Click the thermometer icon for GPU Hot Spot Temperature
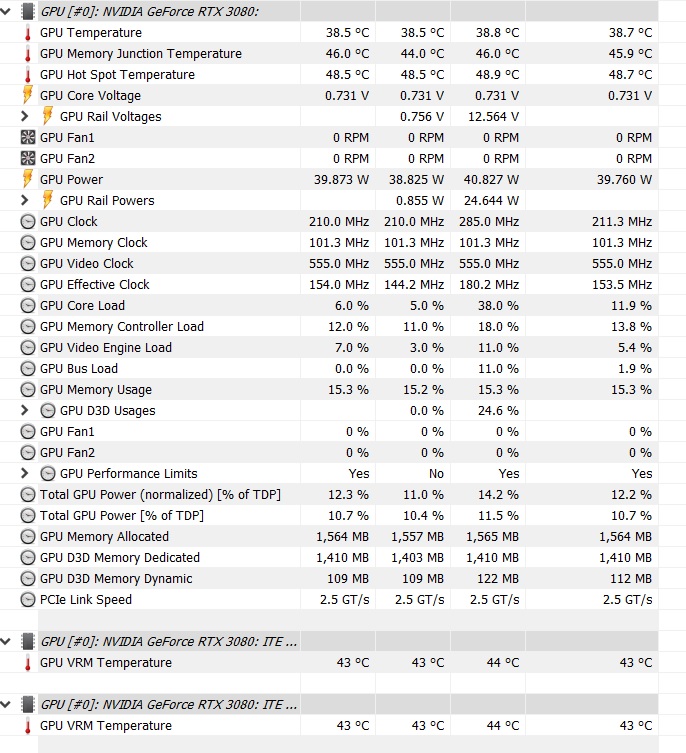686x753 pixels. (x=27, y=75)
